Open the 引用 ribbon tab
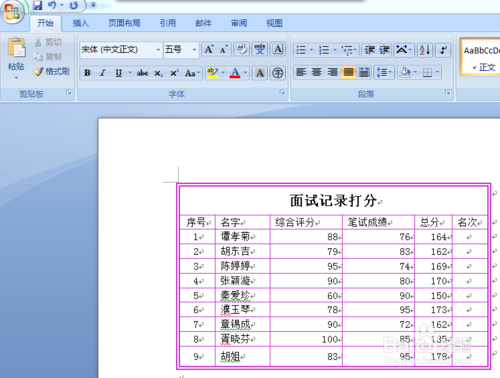This screenshot has width=500, height=378. coord(168,23)
